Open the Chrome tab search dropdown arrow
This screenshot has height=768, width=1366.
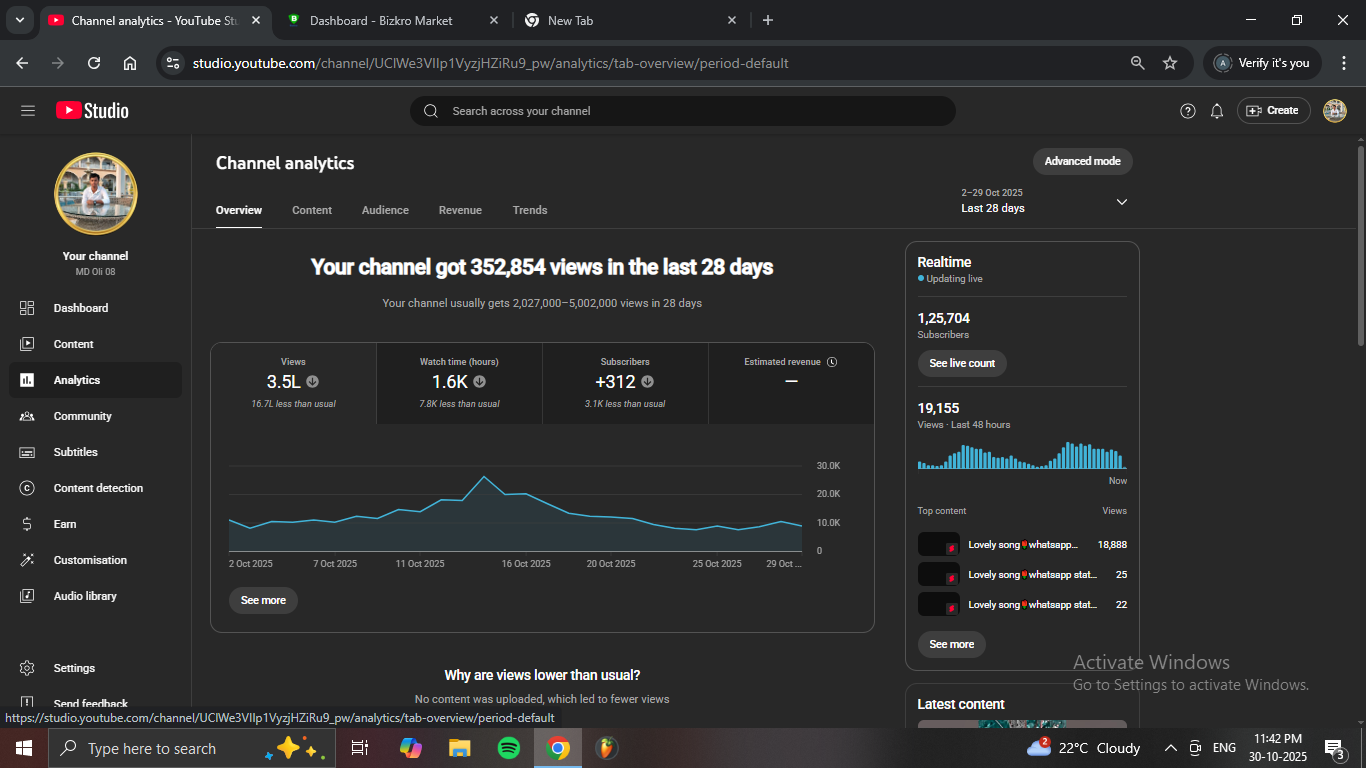click(19, 20)
